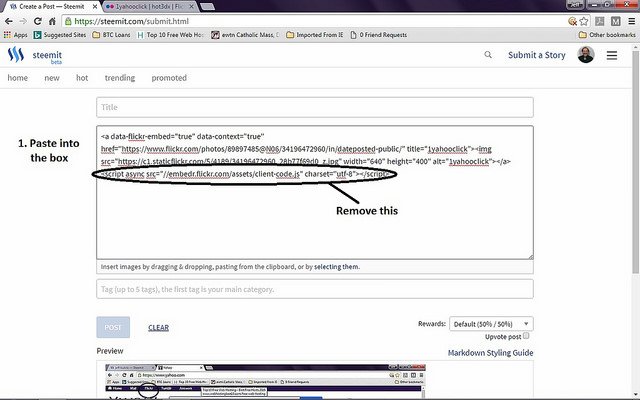Click the page vertical scrollbar
This screenshot has height=400, width=640.
[636, 163]
